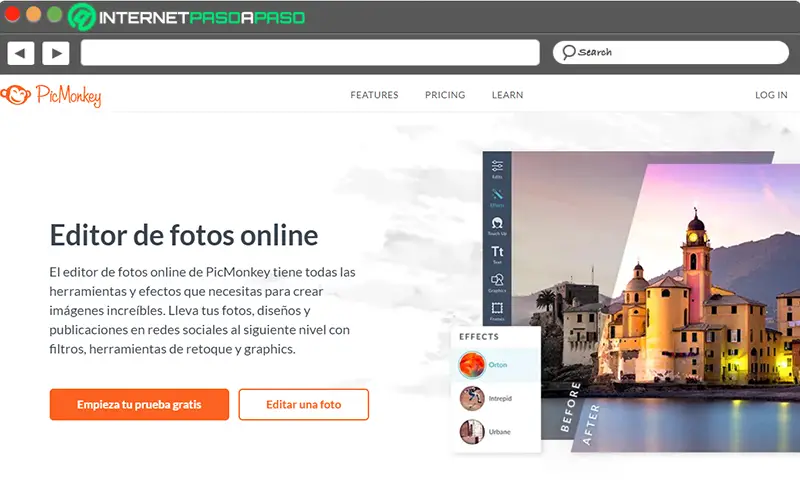Image resolution: width=800 pixels, height=500 pixels.
Task: Open the Graphics shapes icon
Action: click(x=497, y=280)
